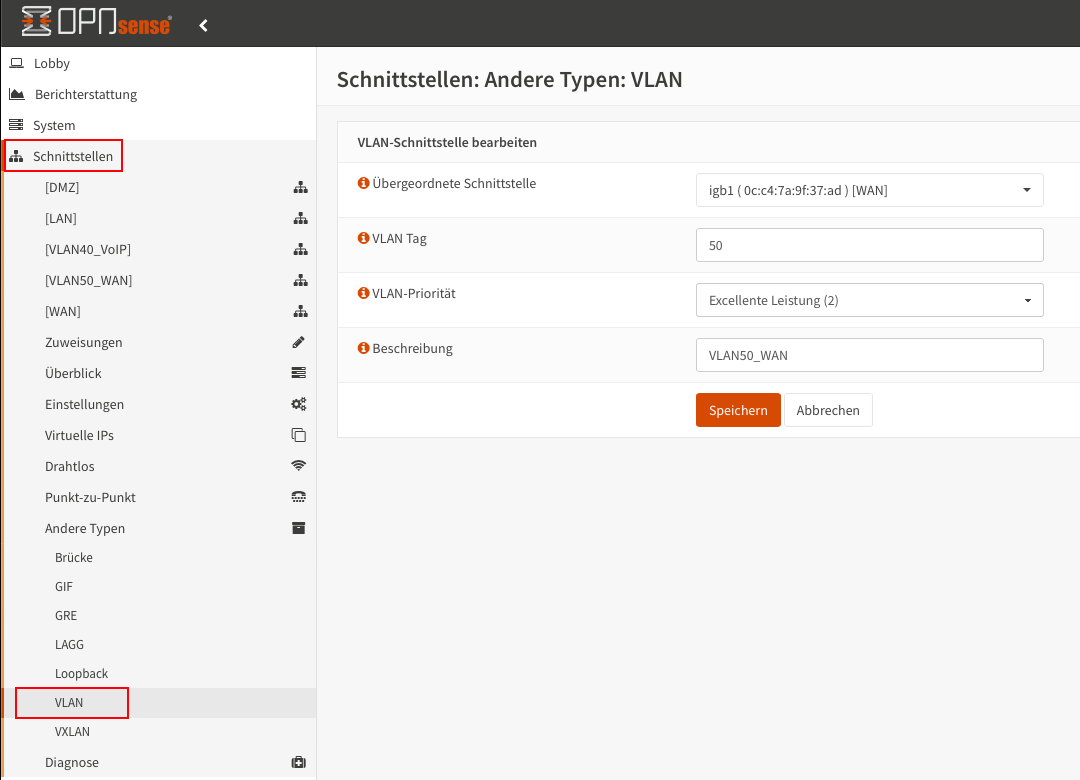Click the wifi icon for Drahtlos
Screen dimensions: 1080x780
coord(298,466)
